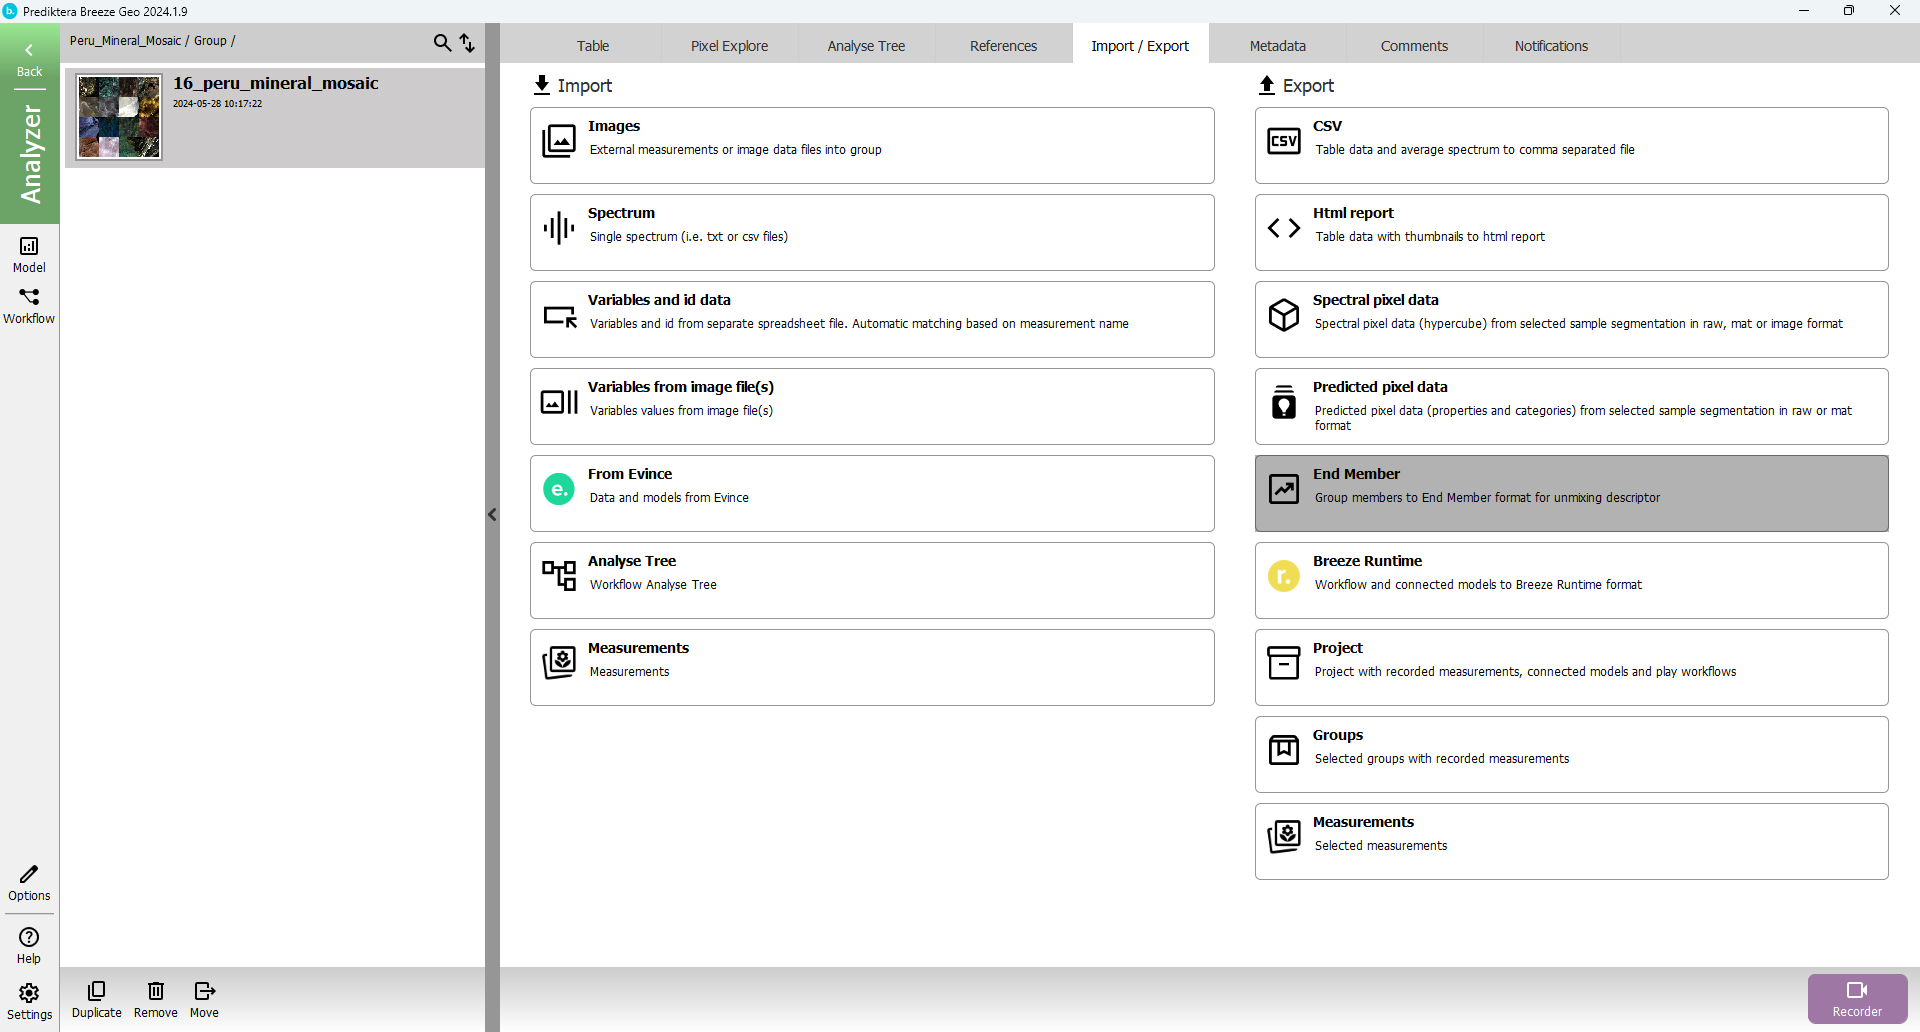Import data from Evince
Viewport: 1920px width, 1032px height.
click(871, 493)
